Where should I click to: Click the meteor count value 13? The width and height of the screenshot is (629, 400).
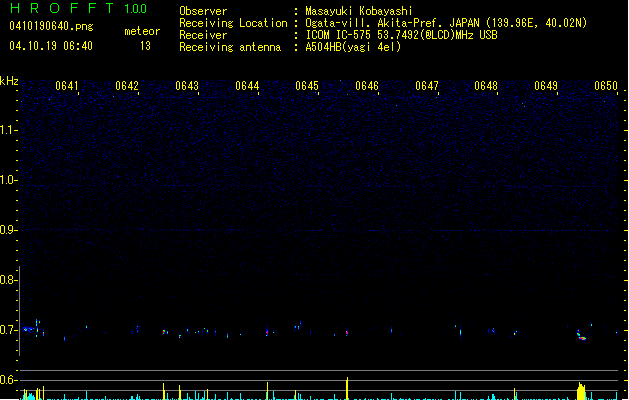[x=145, y=46]
